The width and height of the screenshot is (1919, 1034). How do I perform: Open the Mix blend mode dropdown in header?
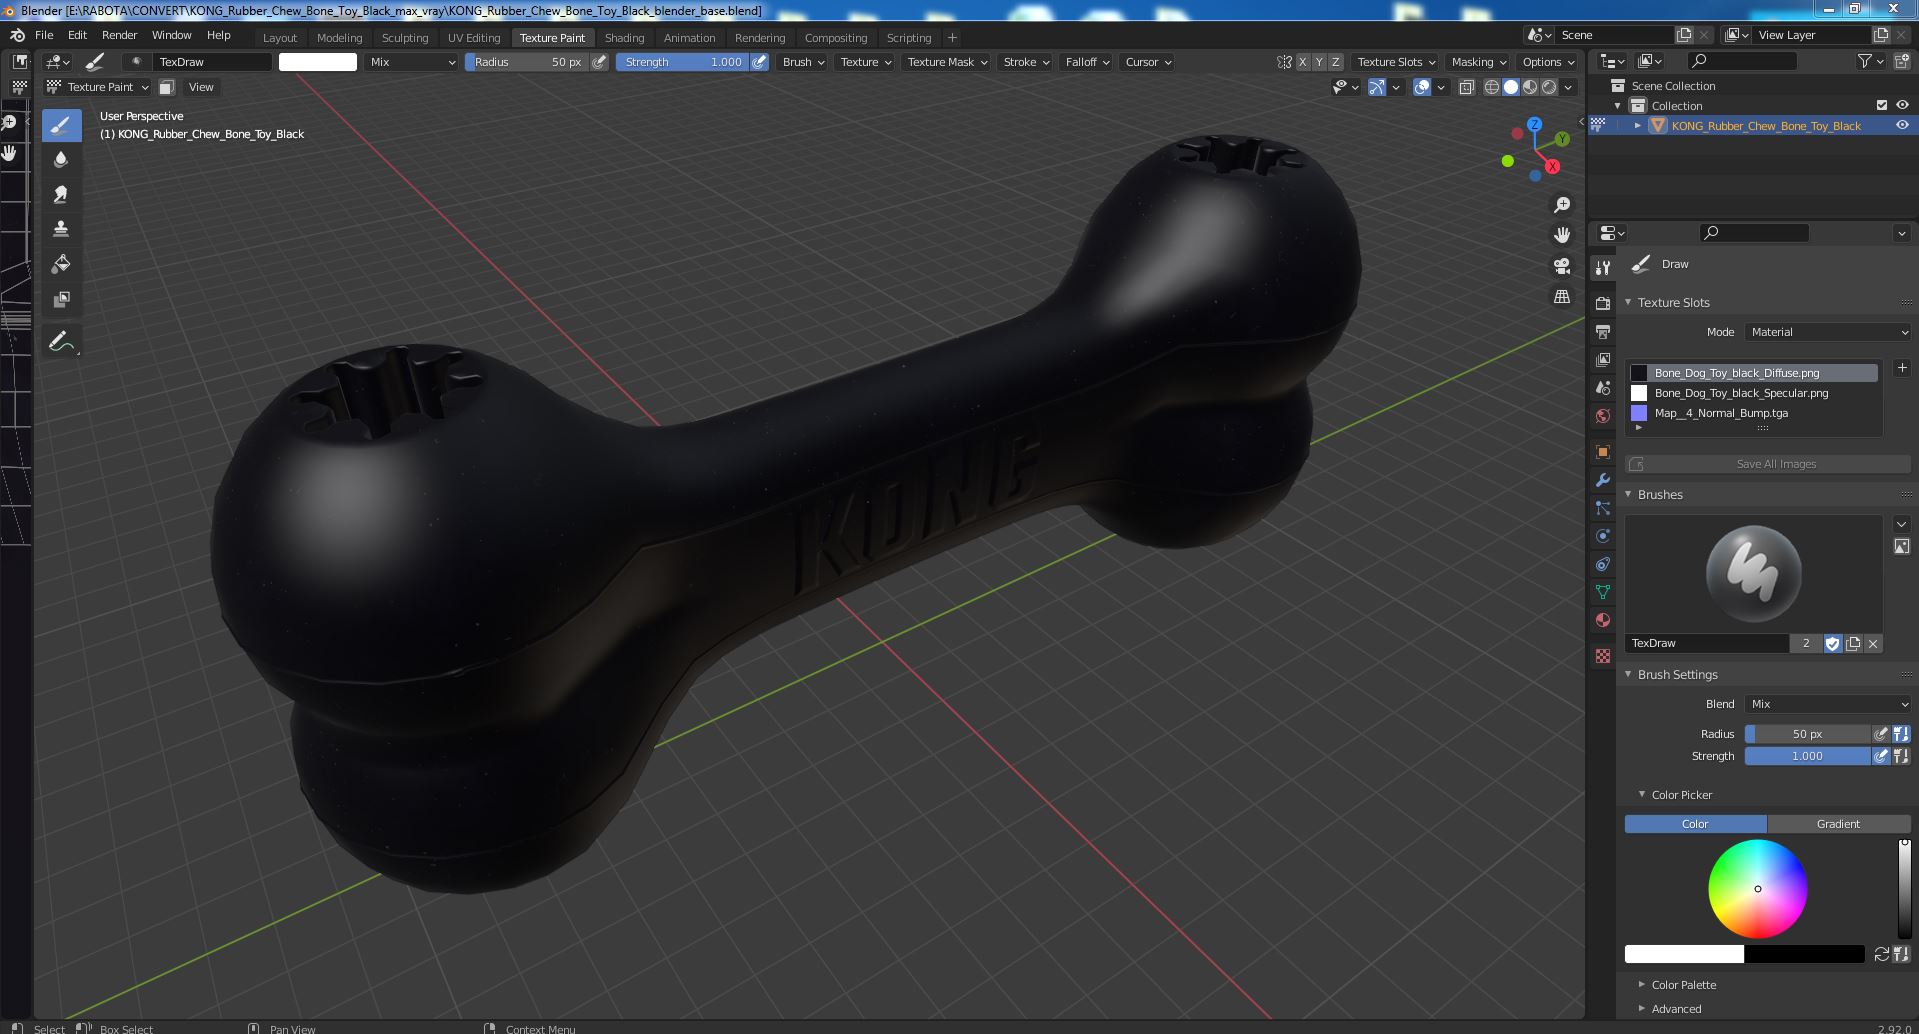(x=411, y=62)
